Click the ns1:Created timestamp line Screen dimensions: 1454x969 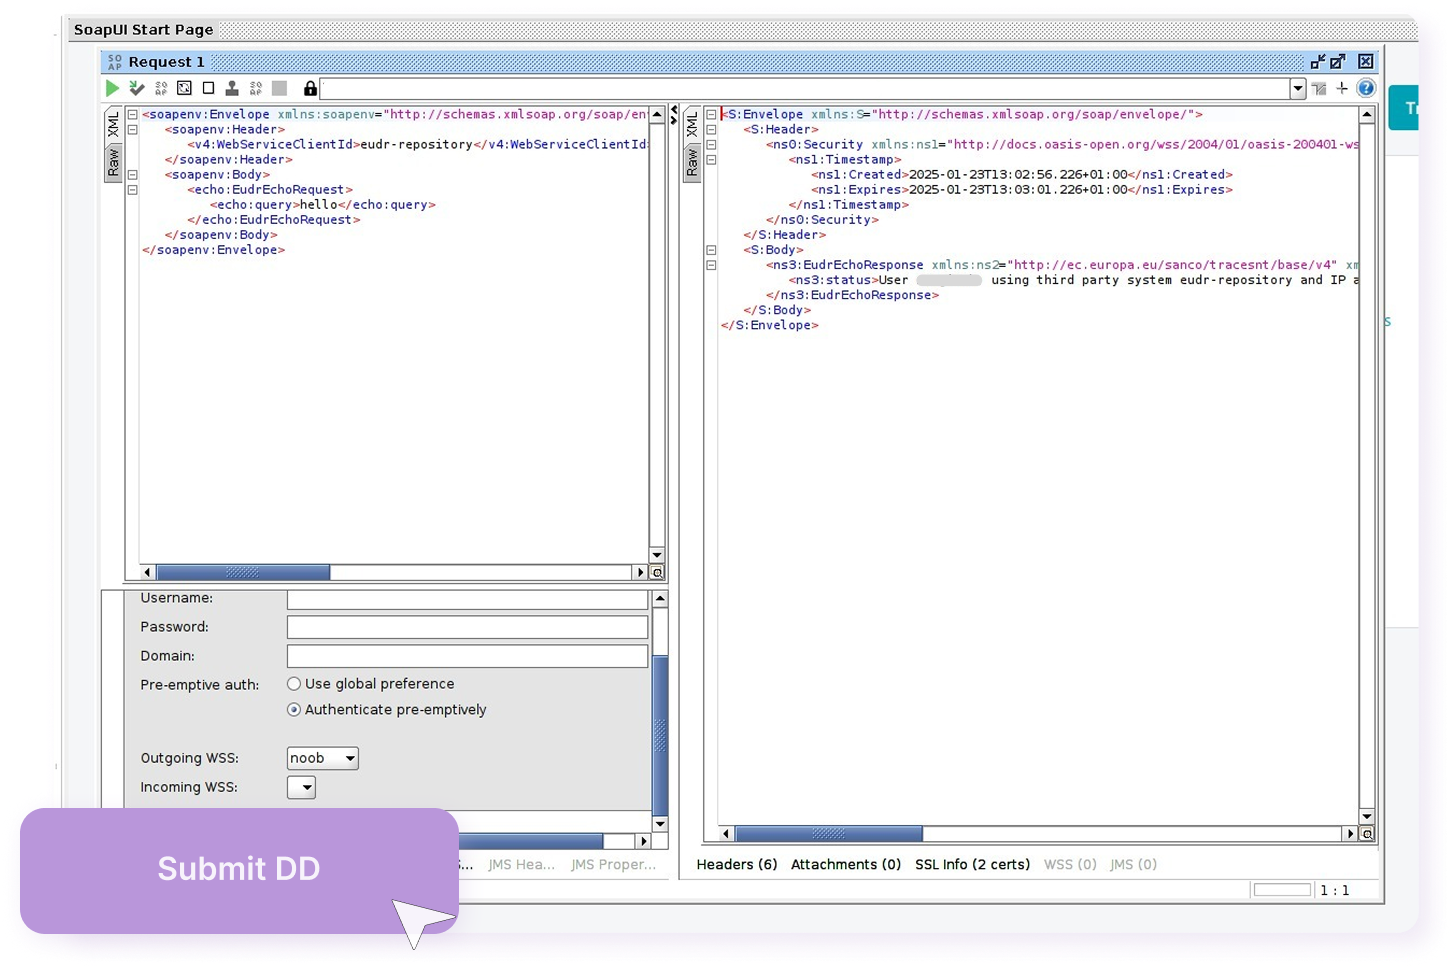coord(1021,175)
